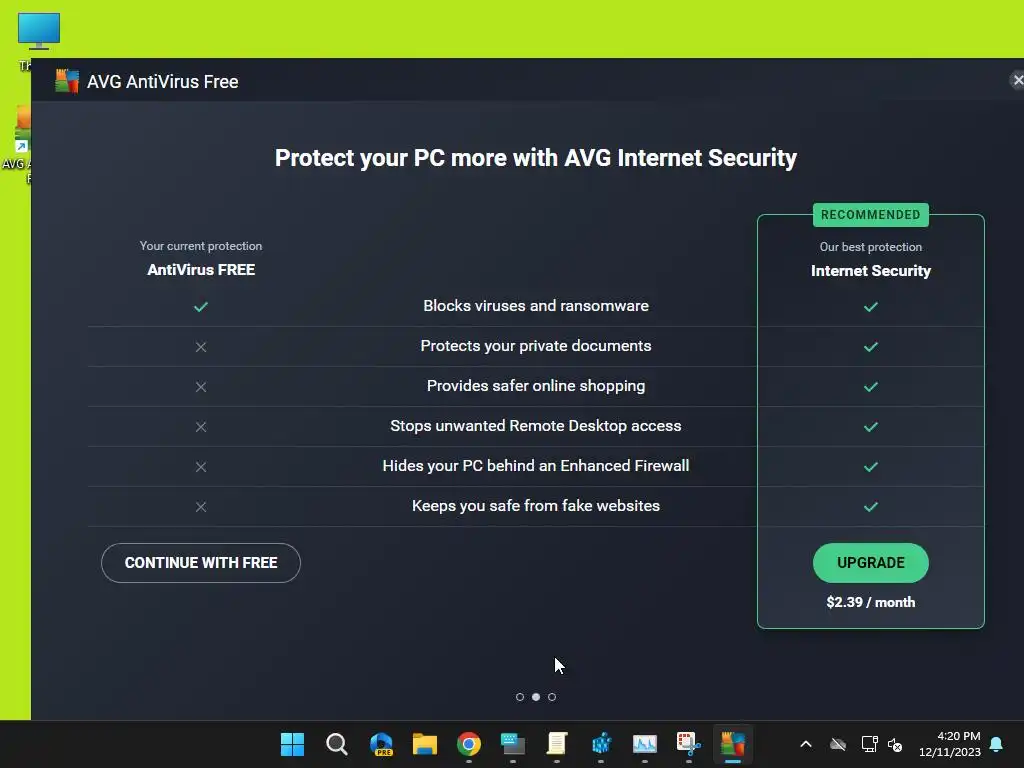The image size is (1024, 768).
Task: Close the AVG AntiVirus Free dialog
Action: tap(1017, 80)
